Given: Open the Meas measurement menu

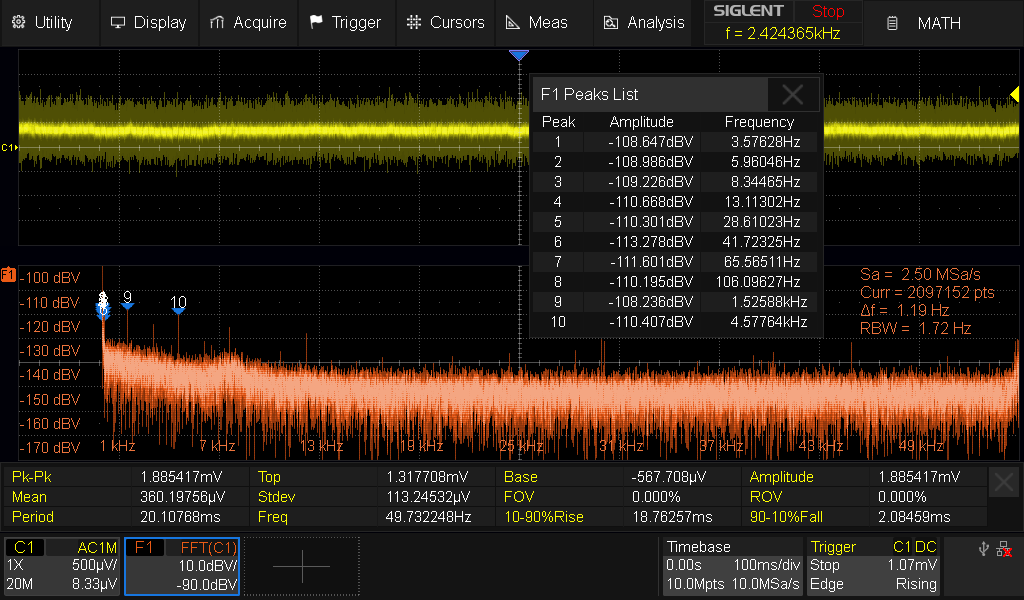Looking at the screenshot, I should click(x=537, y=22).
